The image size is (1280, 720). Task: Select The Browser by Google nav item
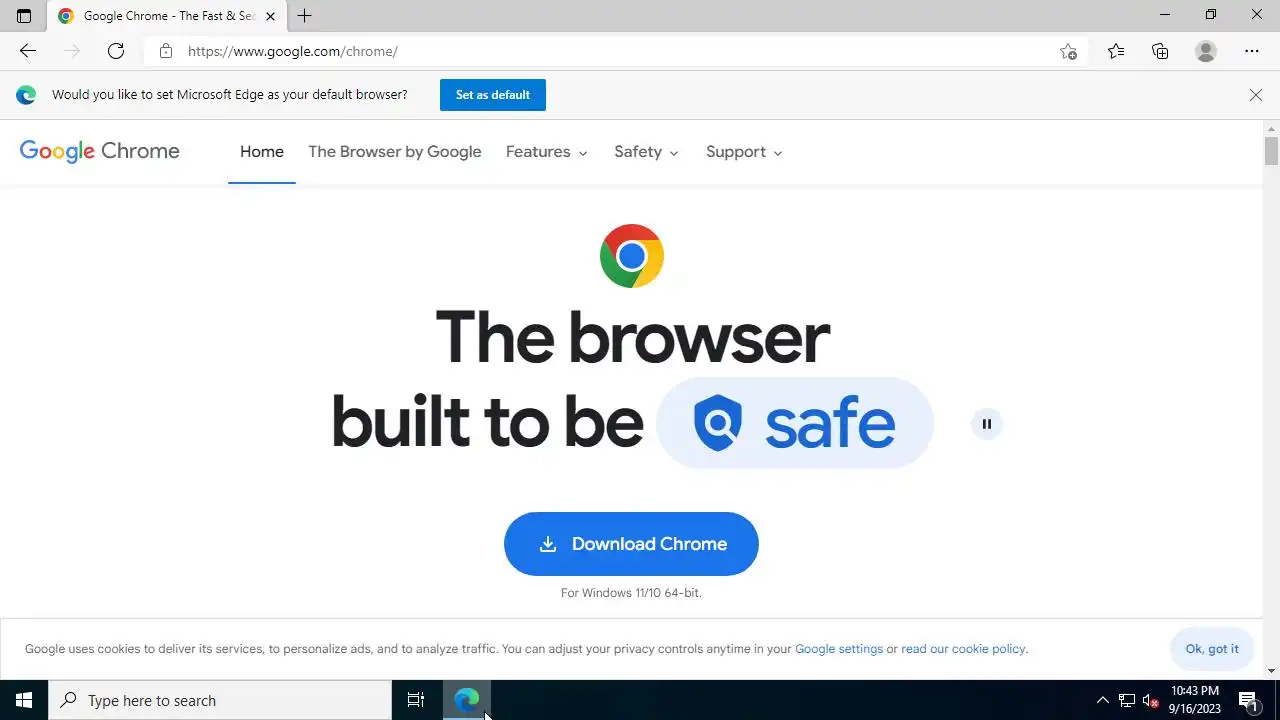click(395, 152)
